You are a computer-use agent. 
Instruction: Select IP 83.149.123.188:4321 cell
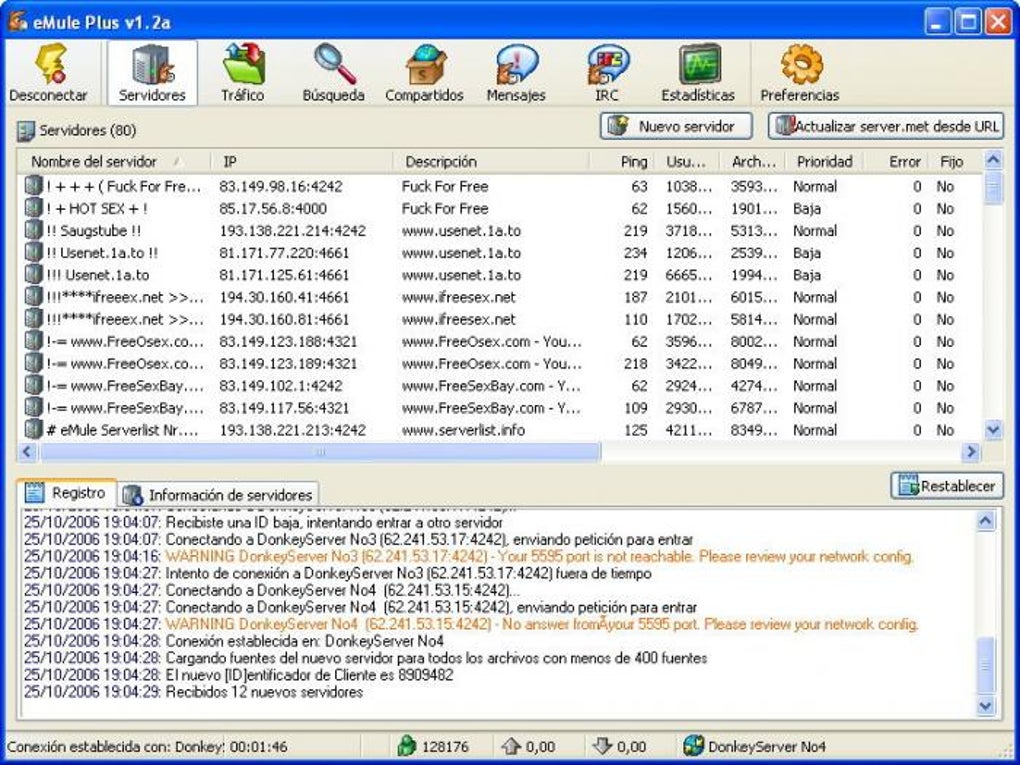pos(288,341)
